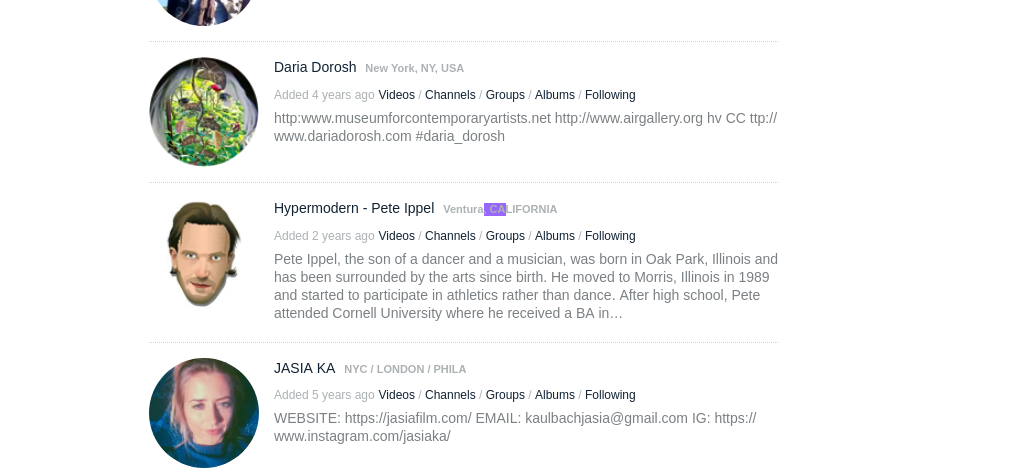This screenshot has width=1028, height=473.
Task: Browse JASIA KA's Albums
Action: (555, 395)
